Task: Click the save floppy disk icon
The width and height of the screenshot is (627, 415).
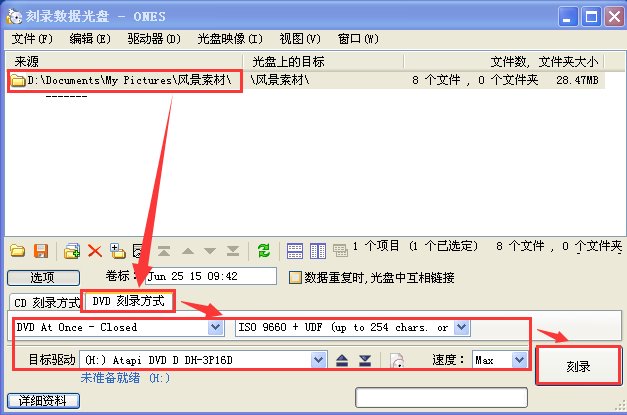Action: pos(41,251)
